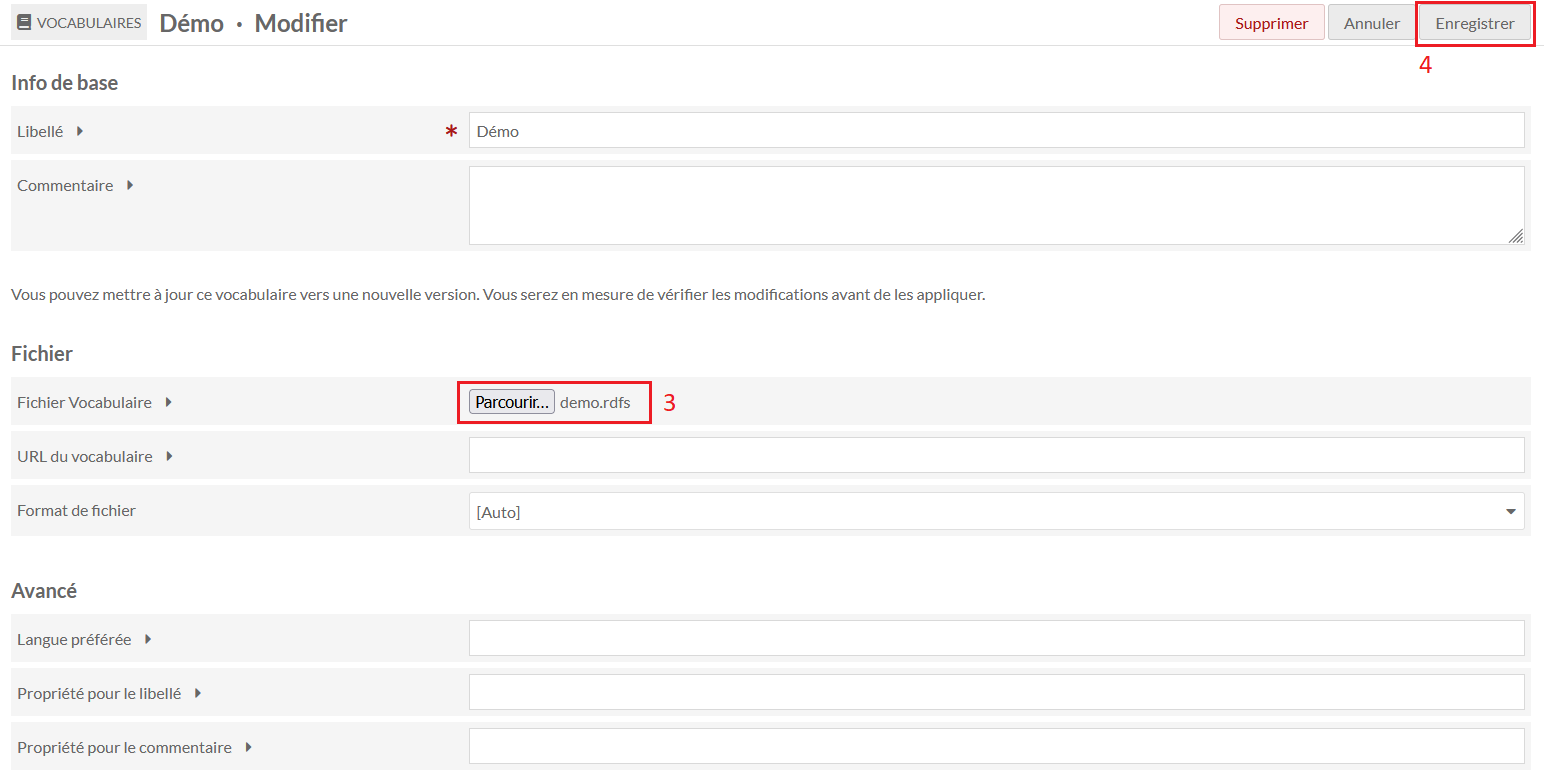Focus the Commentaire text area
Image resolution: width=1544 pixels, height=783 pixels.
click(x=996, y=205)
